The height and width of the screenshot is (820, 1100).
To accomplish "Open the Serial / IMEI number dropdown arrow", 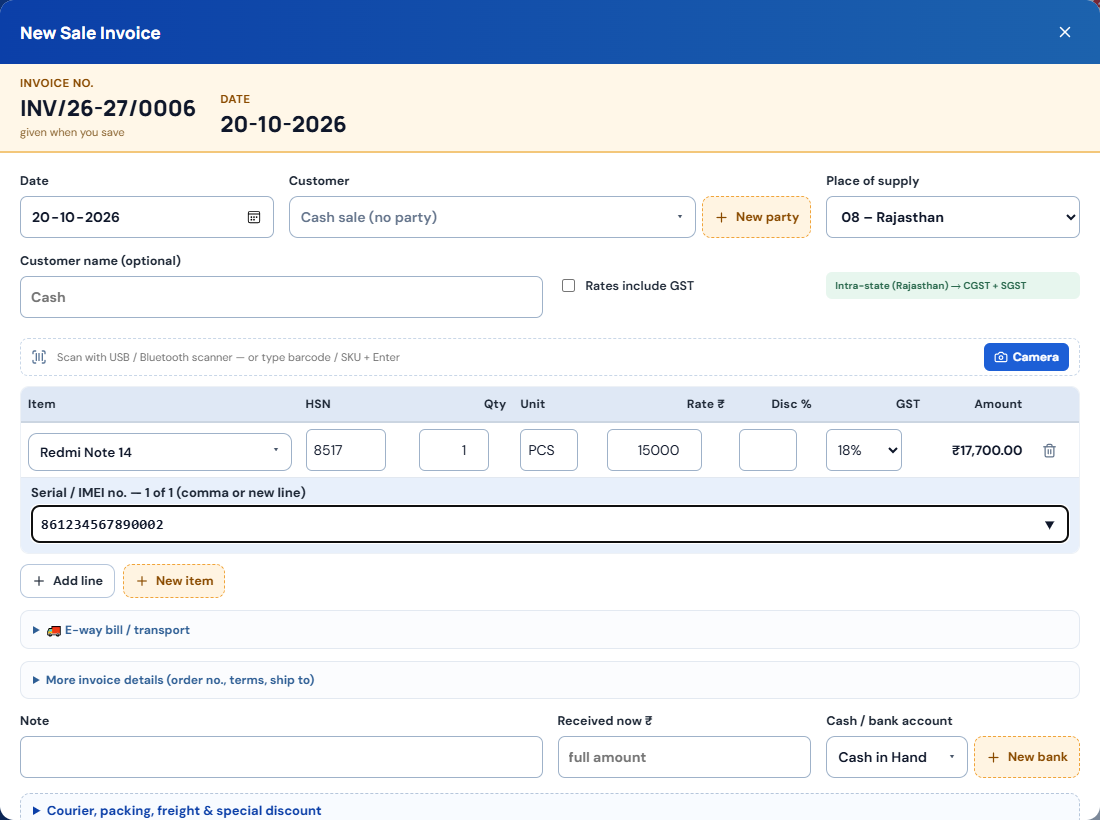I will pos(1049,525).
